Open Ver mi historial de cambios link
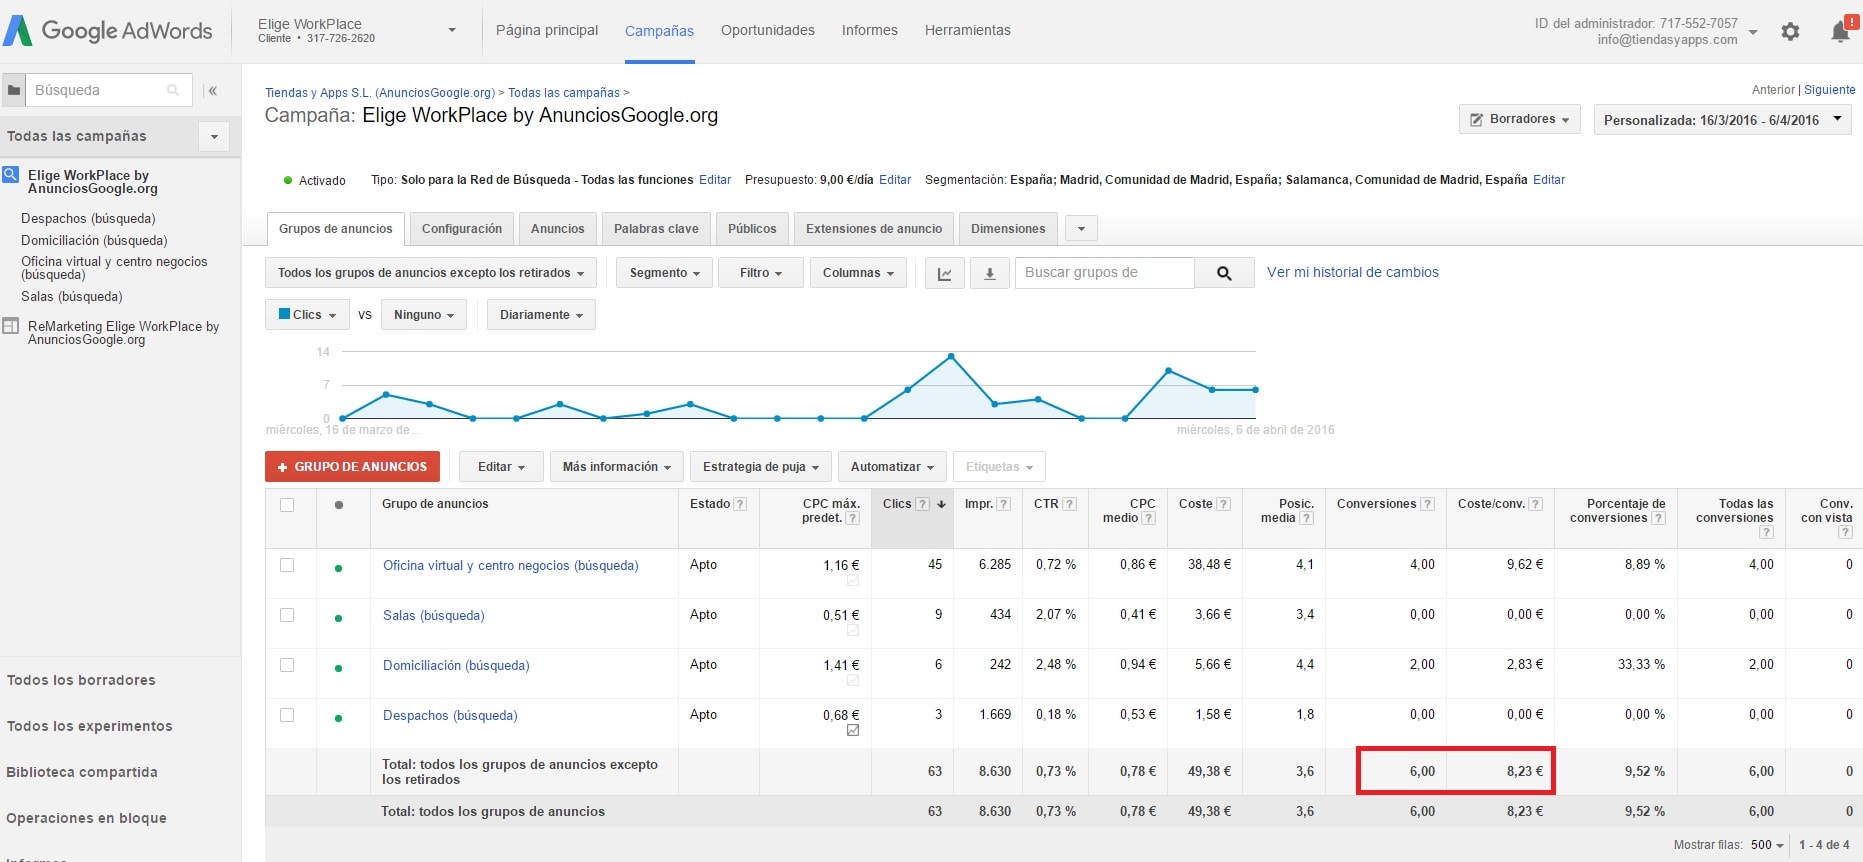The image size is (1863, 862). 1352,272
